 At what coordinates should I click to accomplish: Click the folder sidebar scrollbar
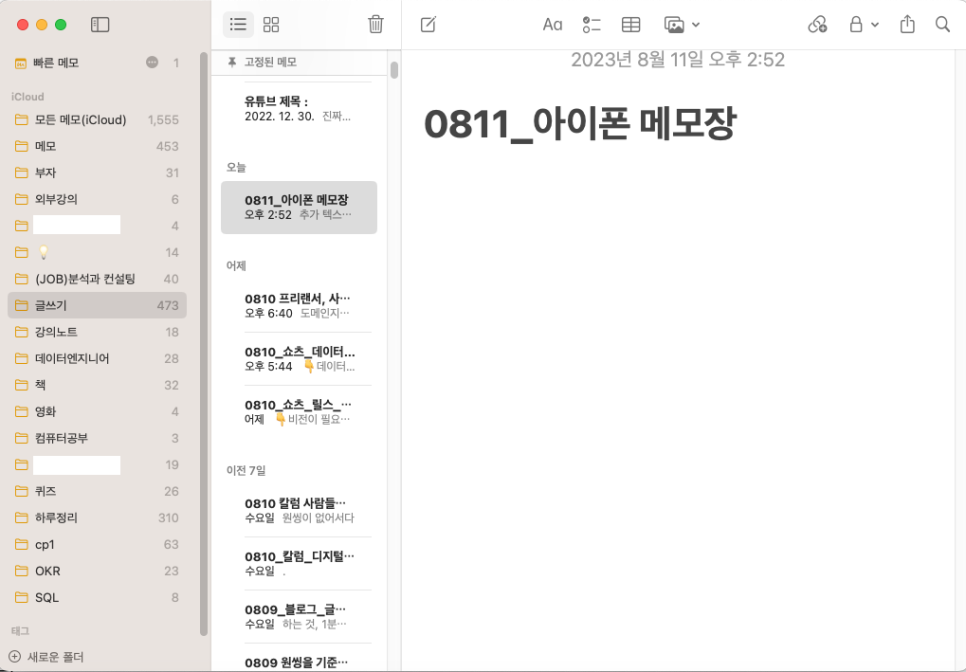point(204,344)
